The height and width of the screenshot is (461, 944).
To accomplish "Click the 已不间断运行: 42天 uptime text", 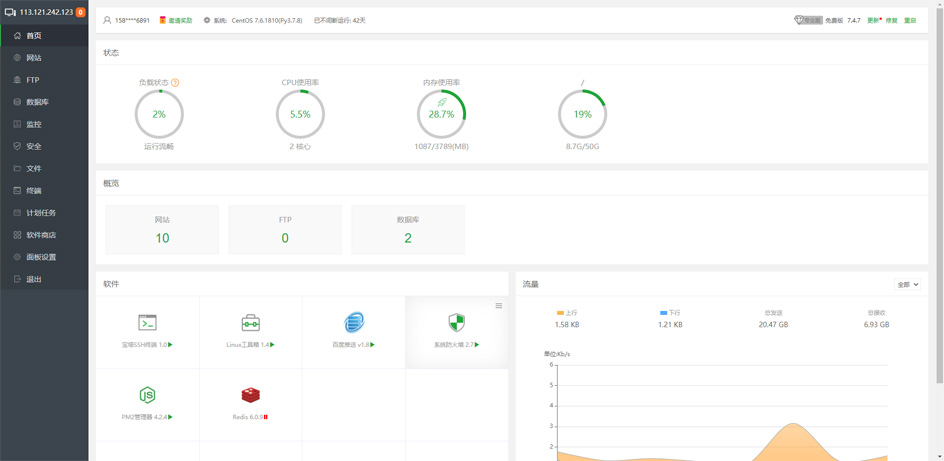I will point(340,20).
